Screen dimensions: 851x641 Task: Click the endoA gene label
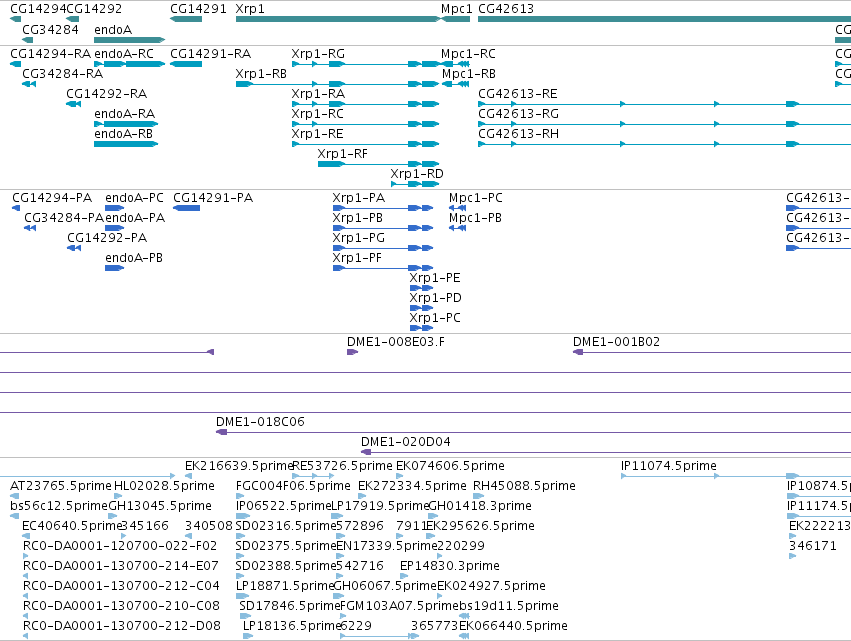(113, 29)
